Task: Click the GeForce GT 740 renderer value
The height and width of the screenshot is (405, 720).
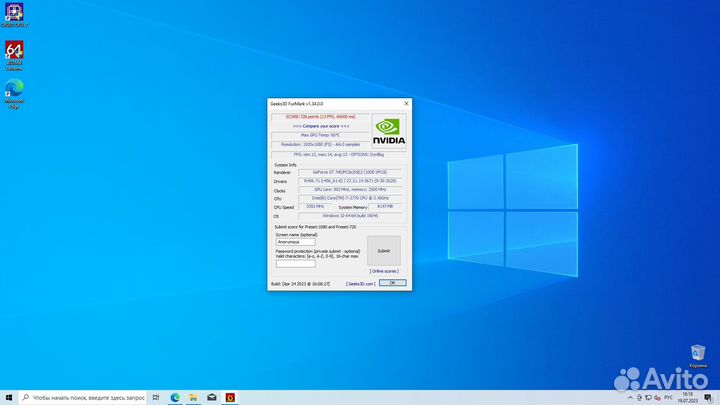Action: point(350,172)
